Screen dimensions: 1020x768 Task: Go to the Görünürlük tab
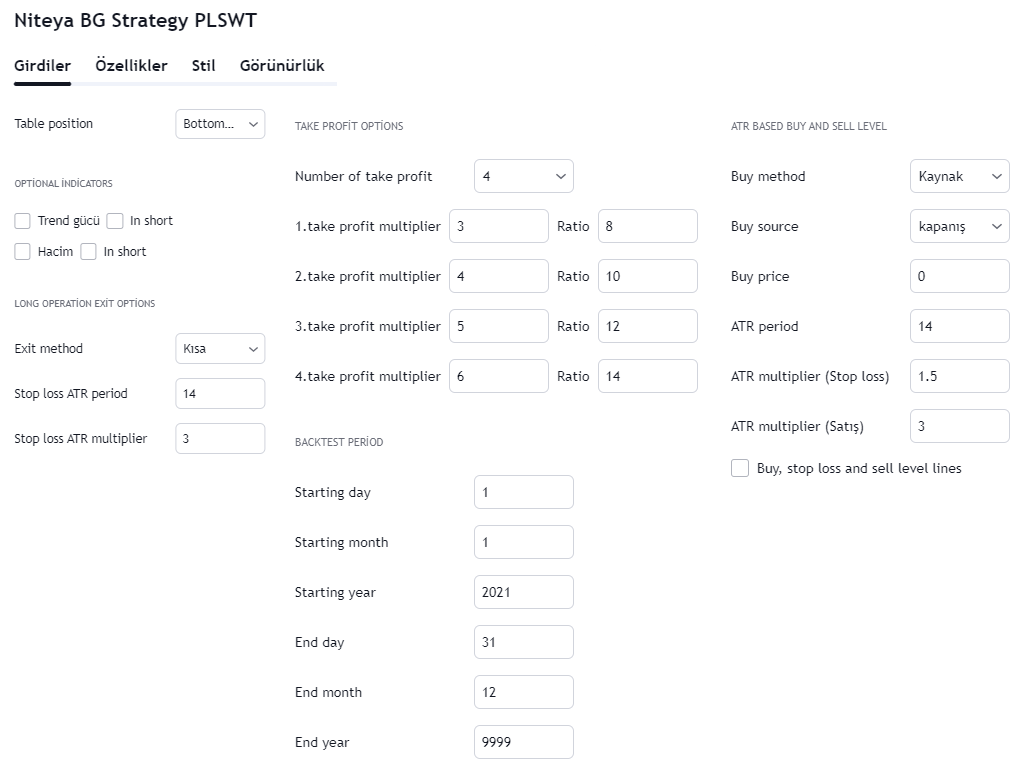coord(282,66)
